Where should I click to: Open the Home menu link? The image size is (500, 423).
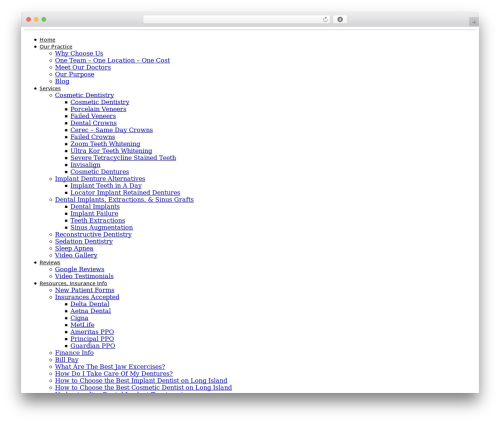pyautogui.click(x=47, y=40)
